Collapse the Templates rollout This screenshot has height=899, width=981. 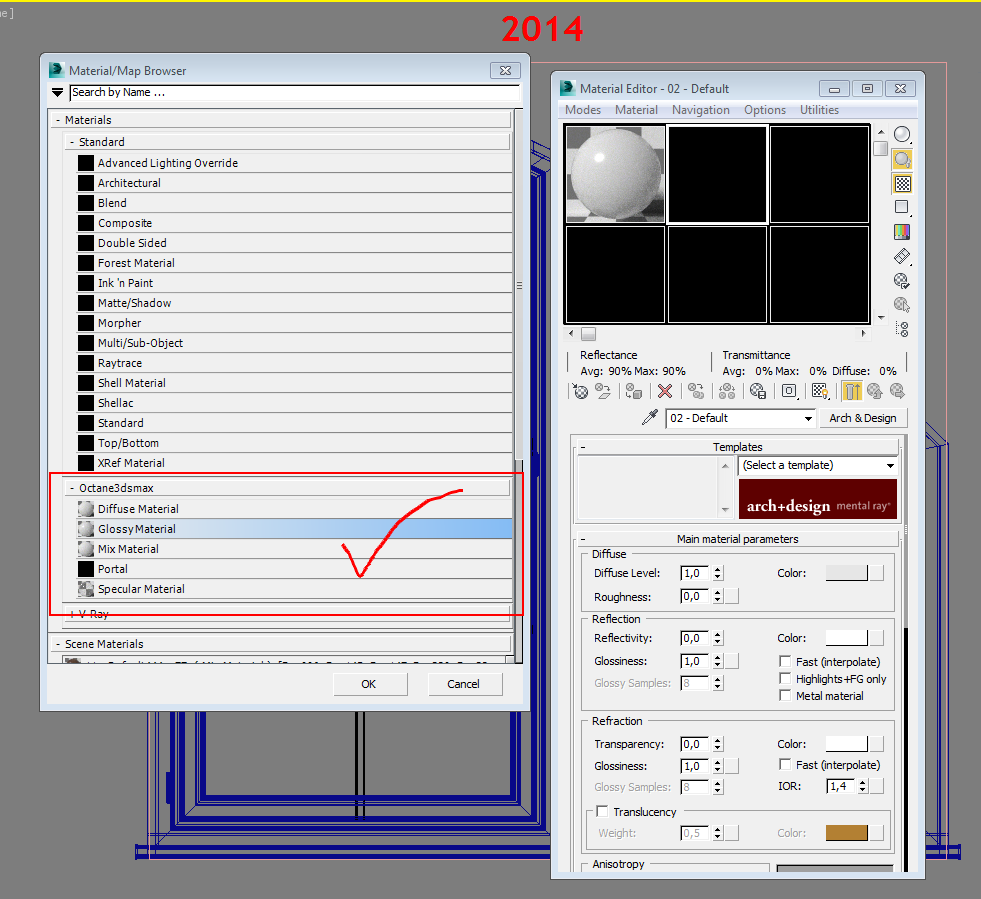583,447
